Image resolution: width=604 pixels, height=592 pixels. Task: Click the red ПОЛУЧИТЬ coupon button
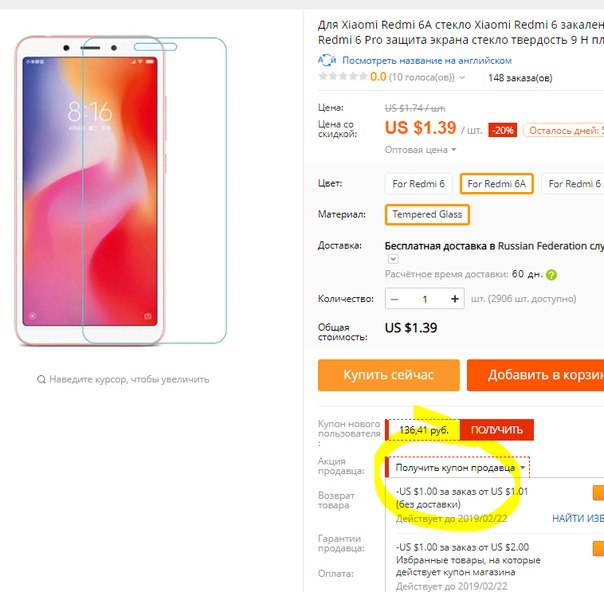497,430
